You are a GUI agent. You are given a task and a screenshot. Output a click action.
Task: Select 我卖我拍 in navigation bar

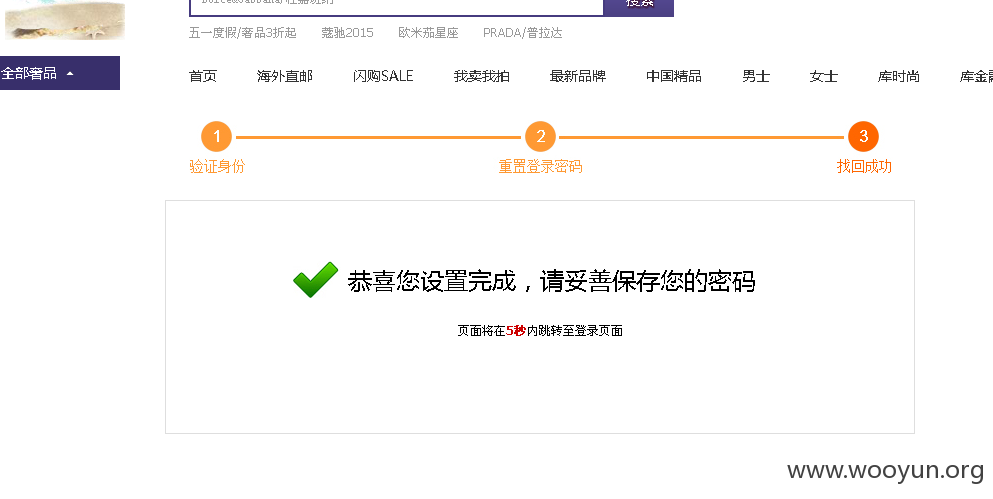coord(481,76)
